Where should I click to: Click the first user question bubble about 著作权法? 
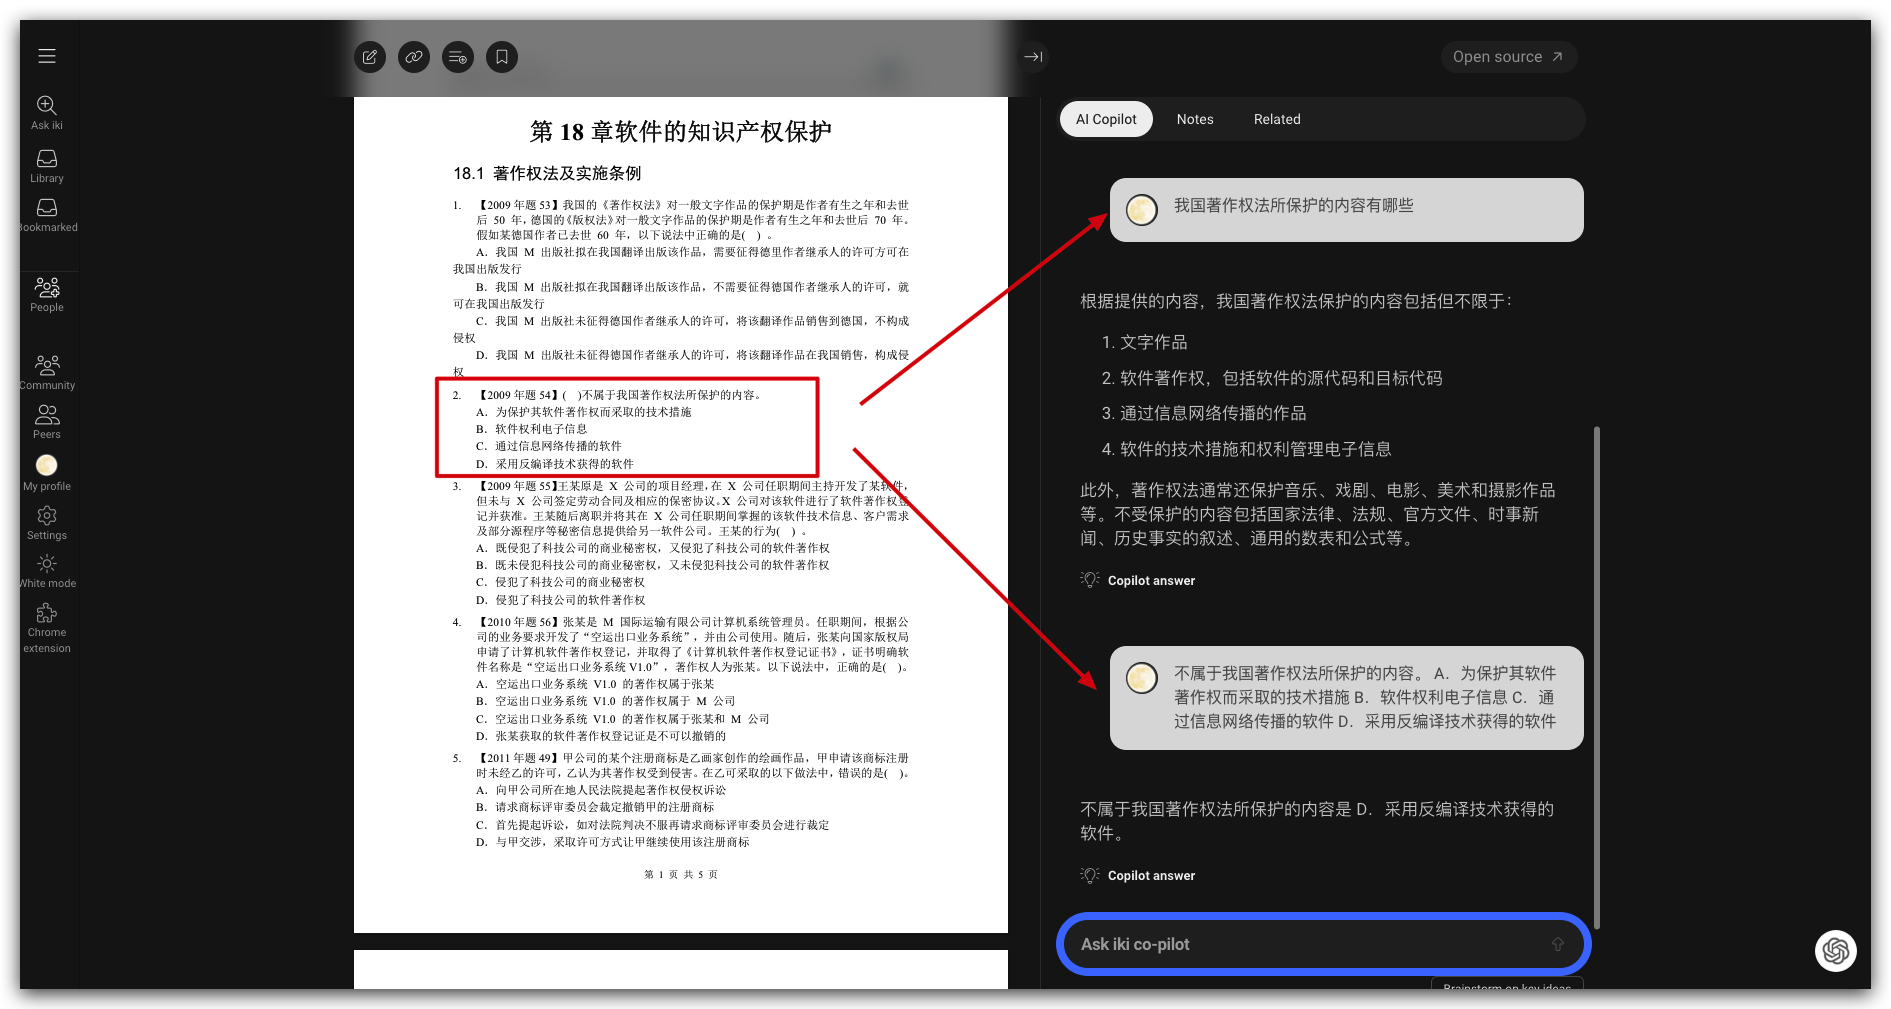[1346, 210]
